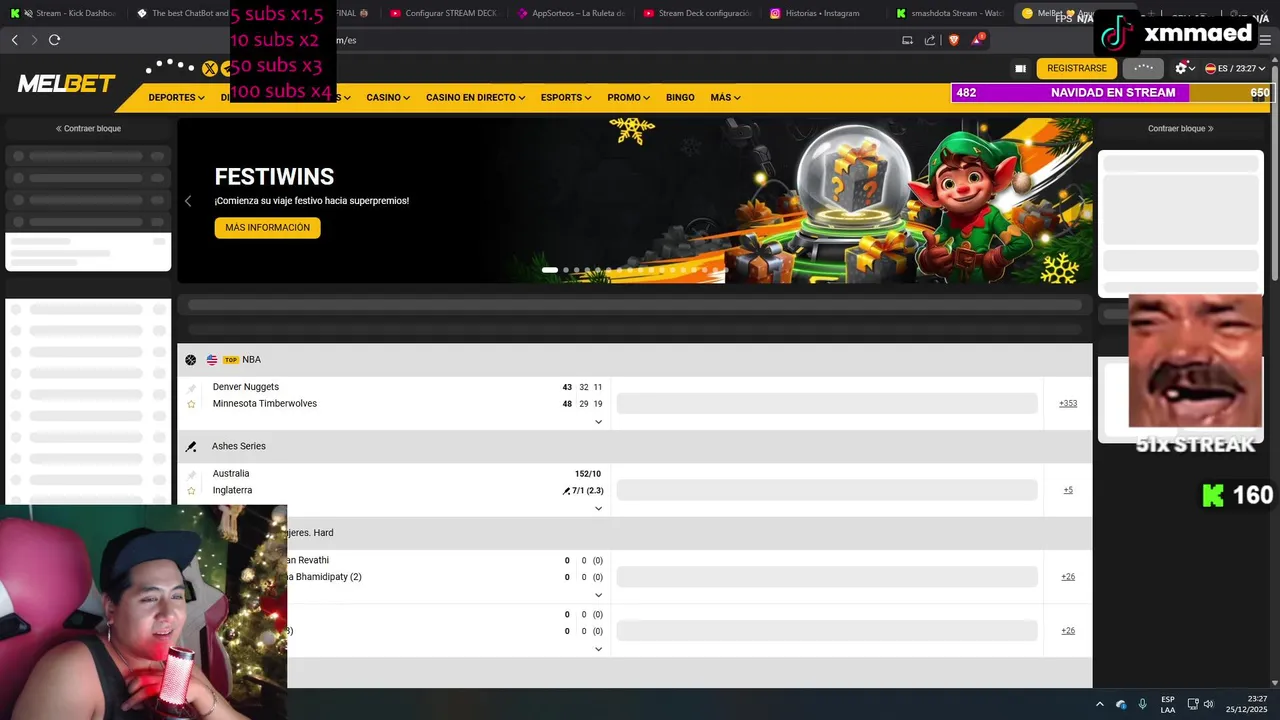Open the settings gear dropdown

pos(1185,69)
